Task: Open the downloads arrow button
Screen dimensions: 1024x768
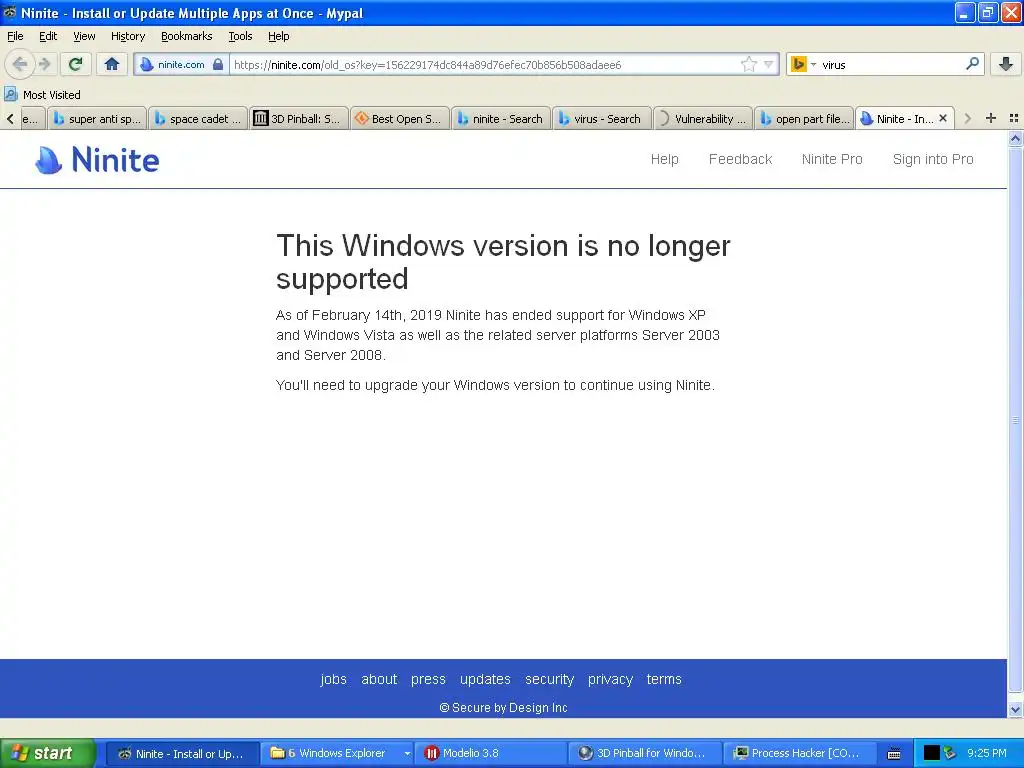Action: (x=1005, y=64)
